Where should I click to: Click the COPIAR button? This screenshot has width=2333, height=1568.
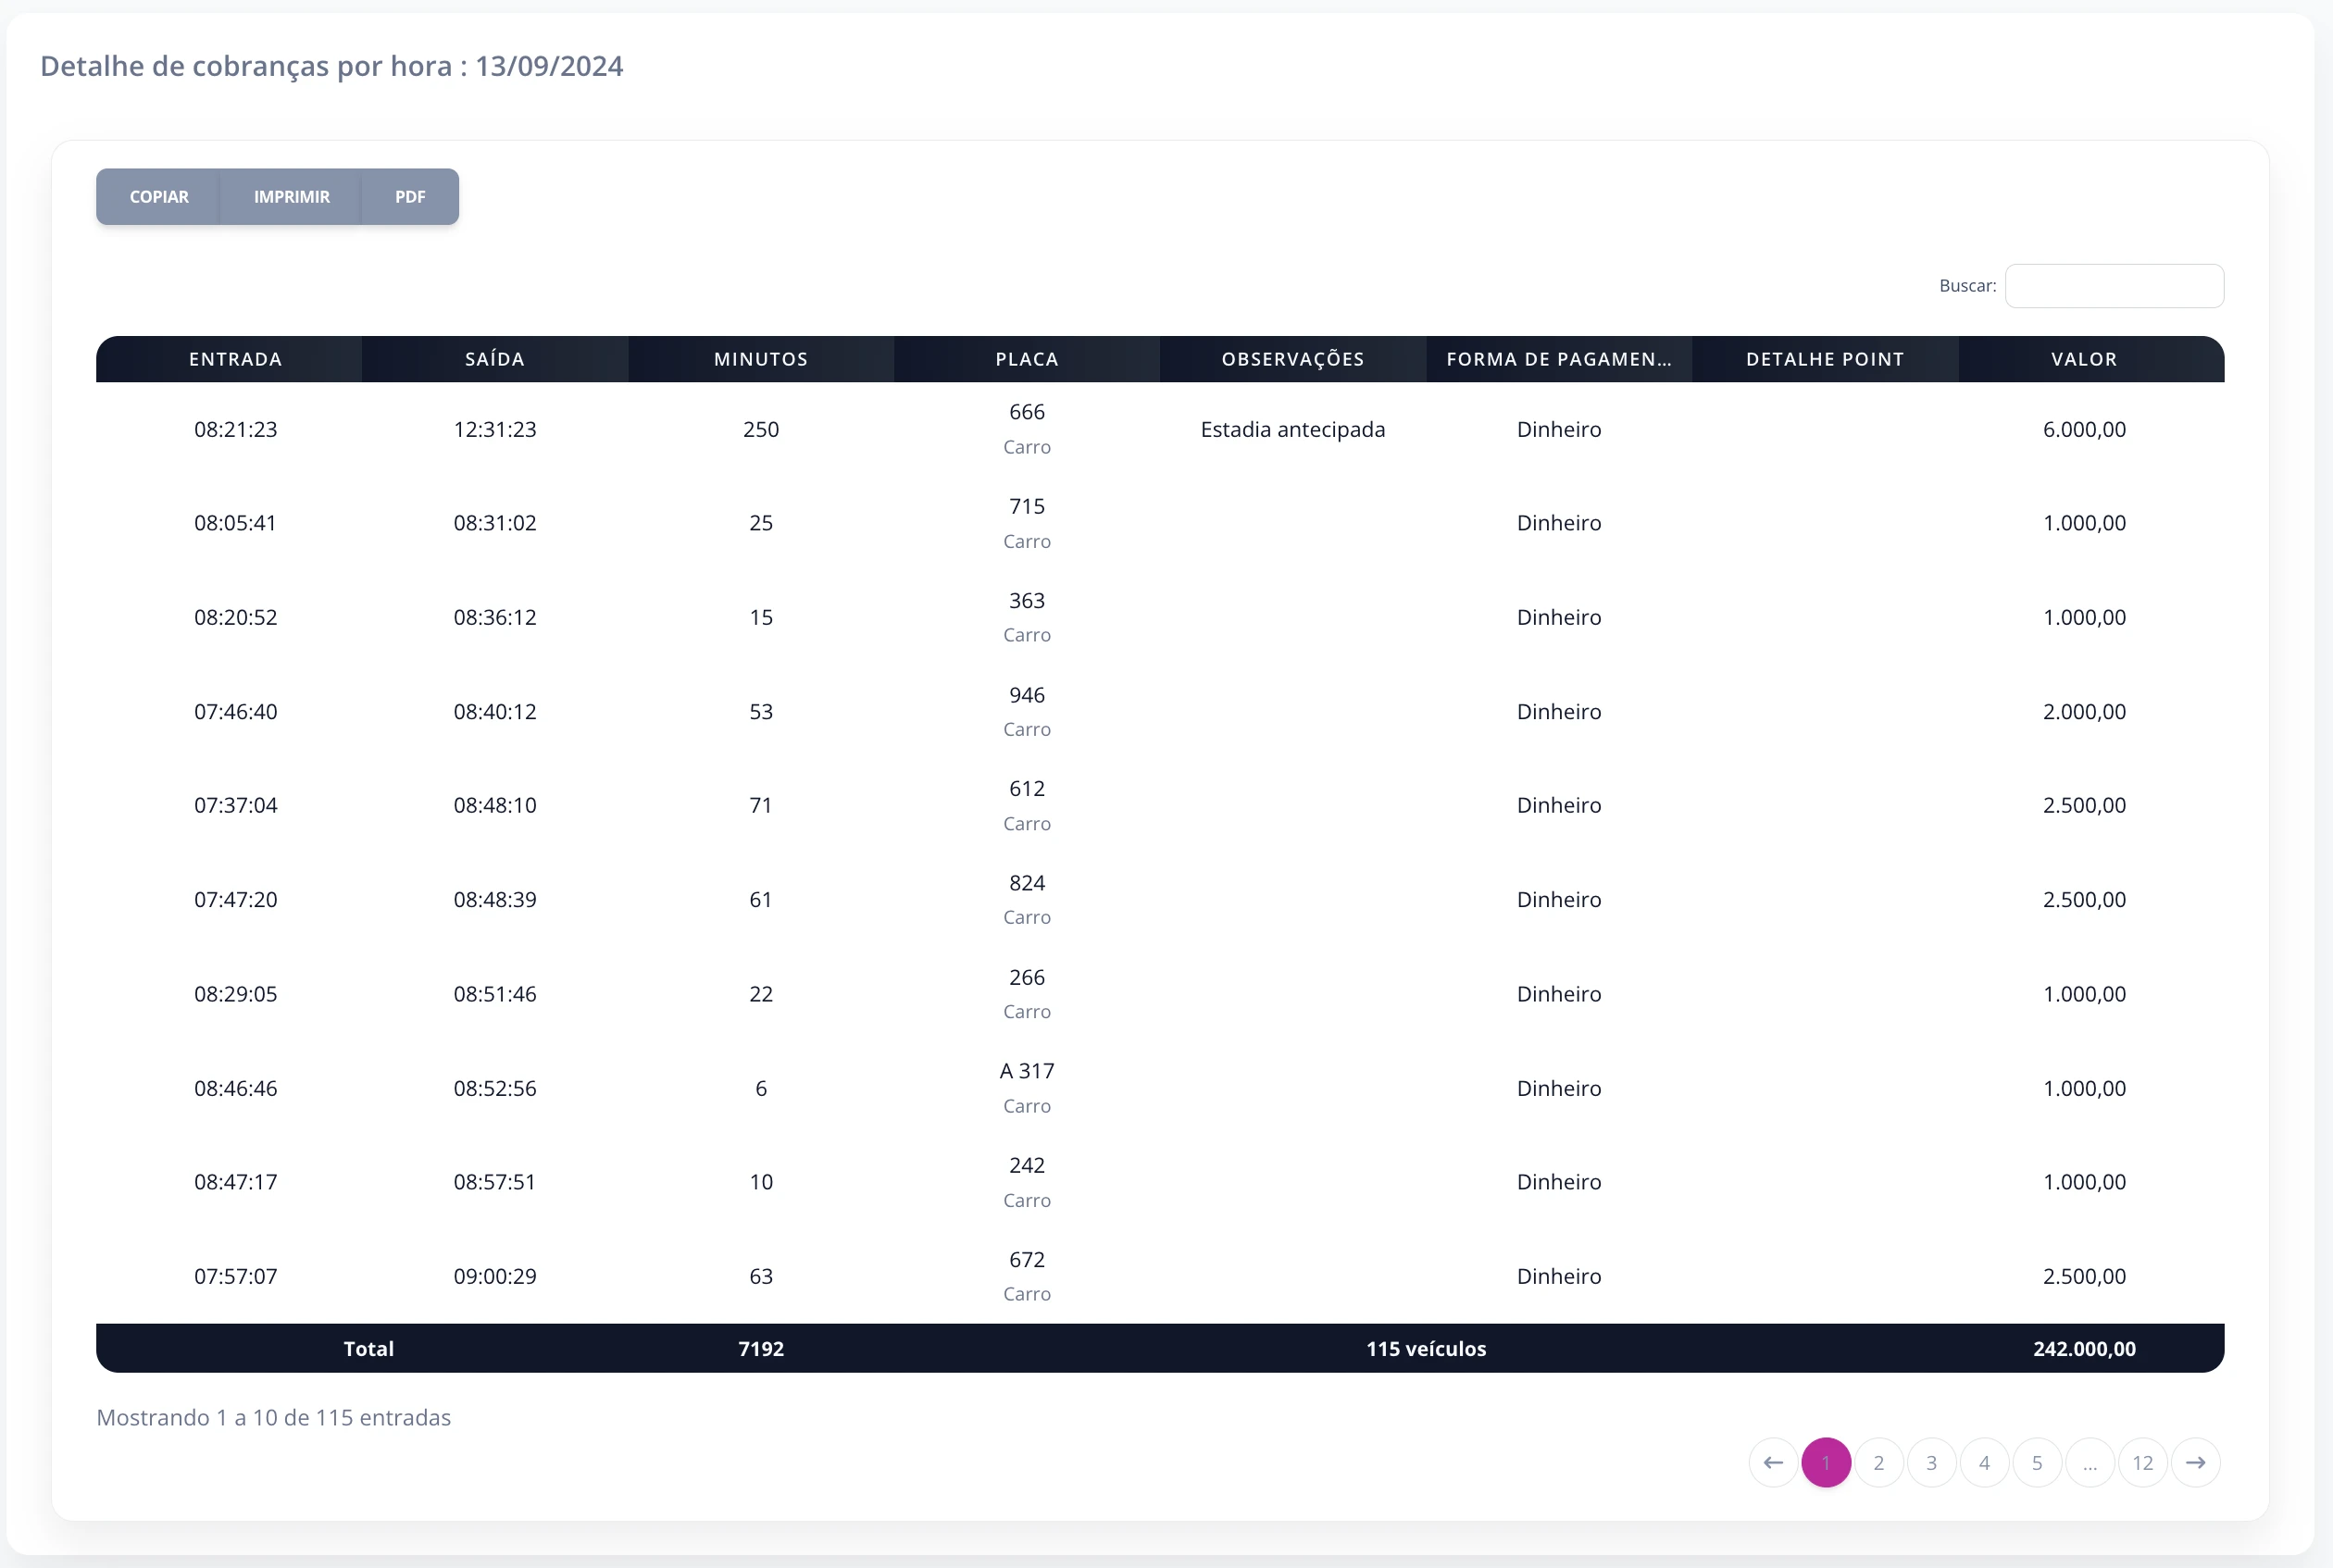(159, 197)
